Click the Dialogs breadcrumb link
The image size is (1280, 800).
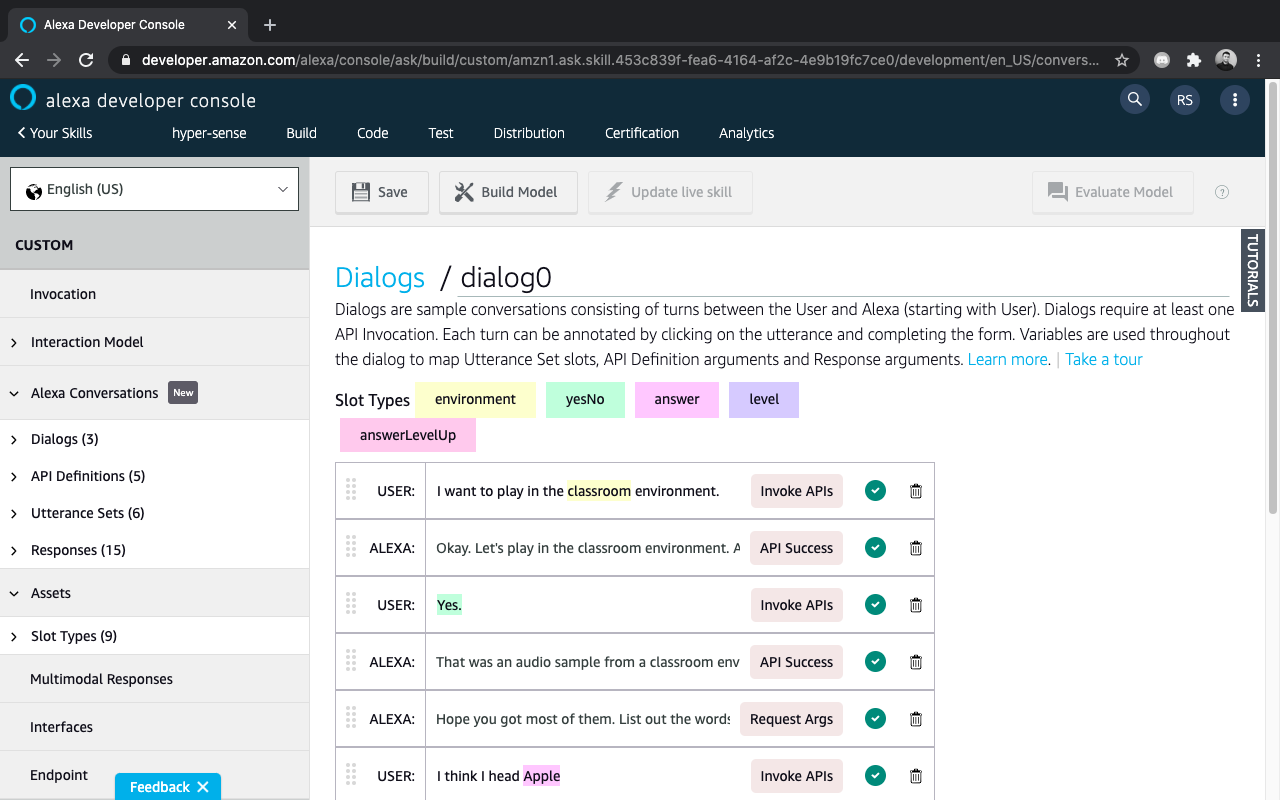click(x=380, y=277)
